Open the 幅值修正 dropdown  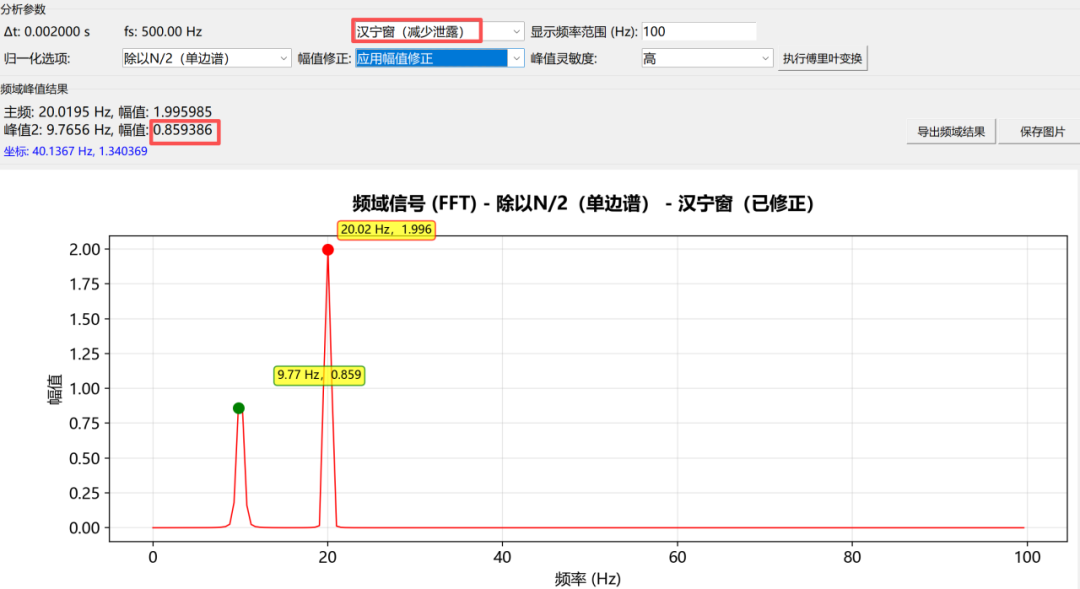point(439,59)
